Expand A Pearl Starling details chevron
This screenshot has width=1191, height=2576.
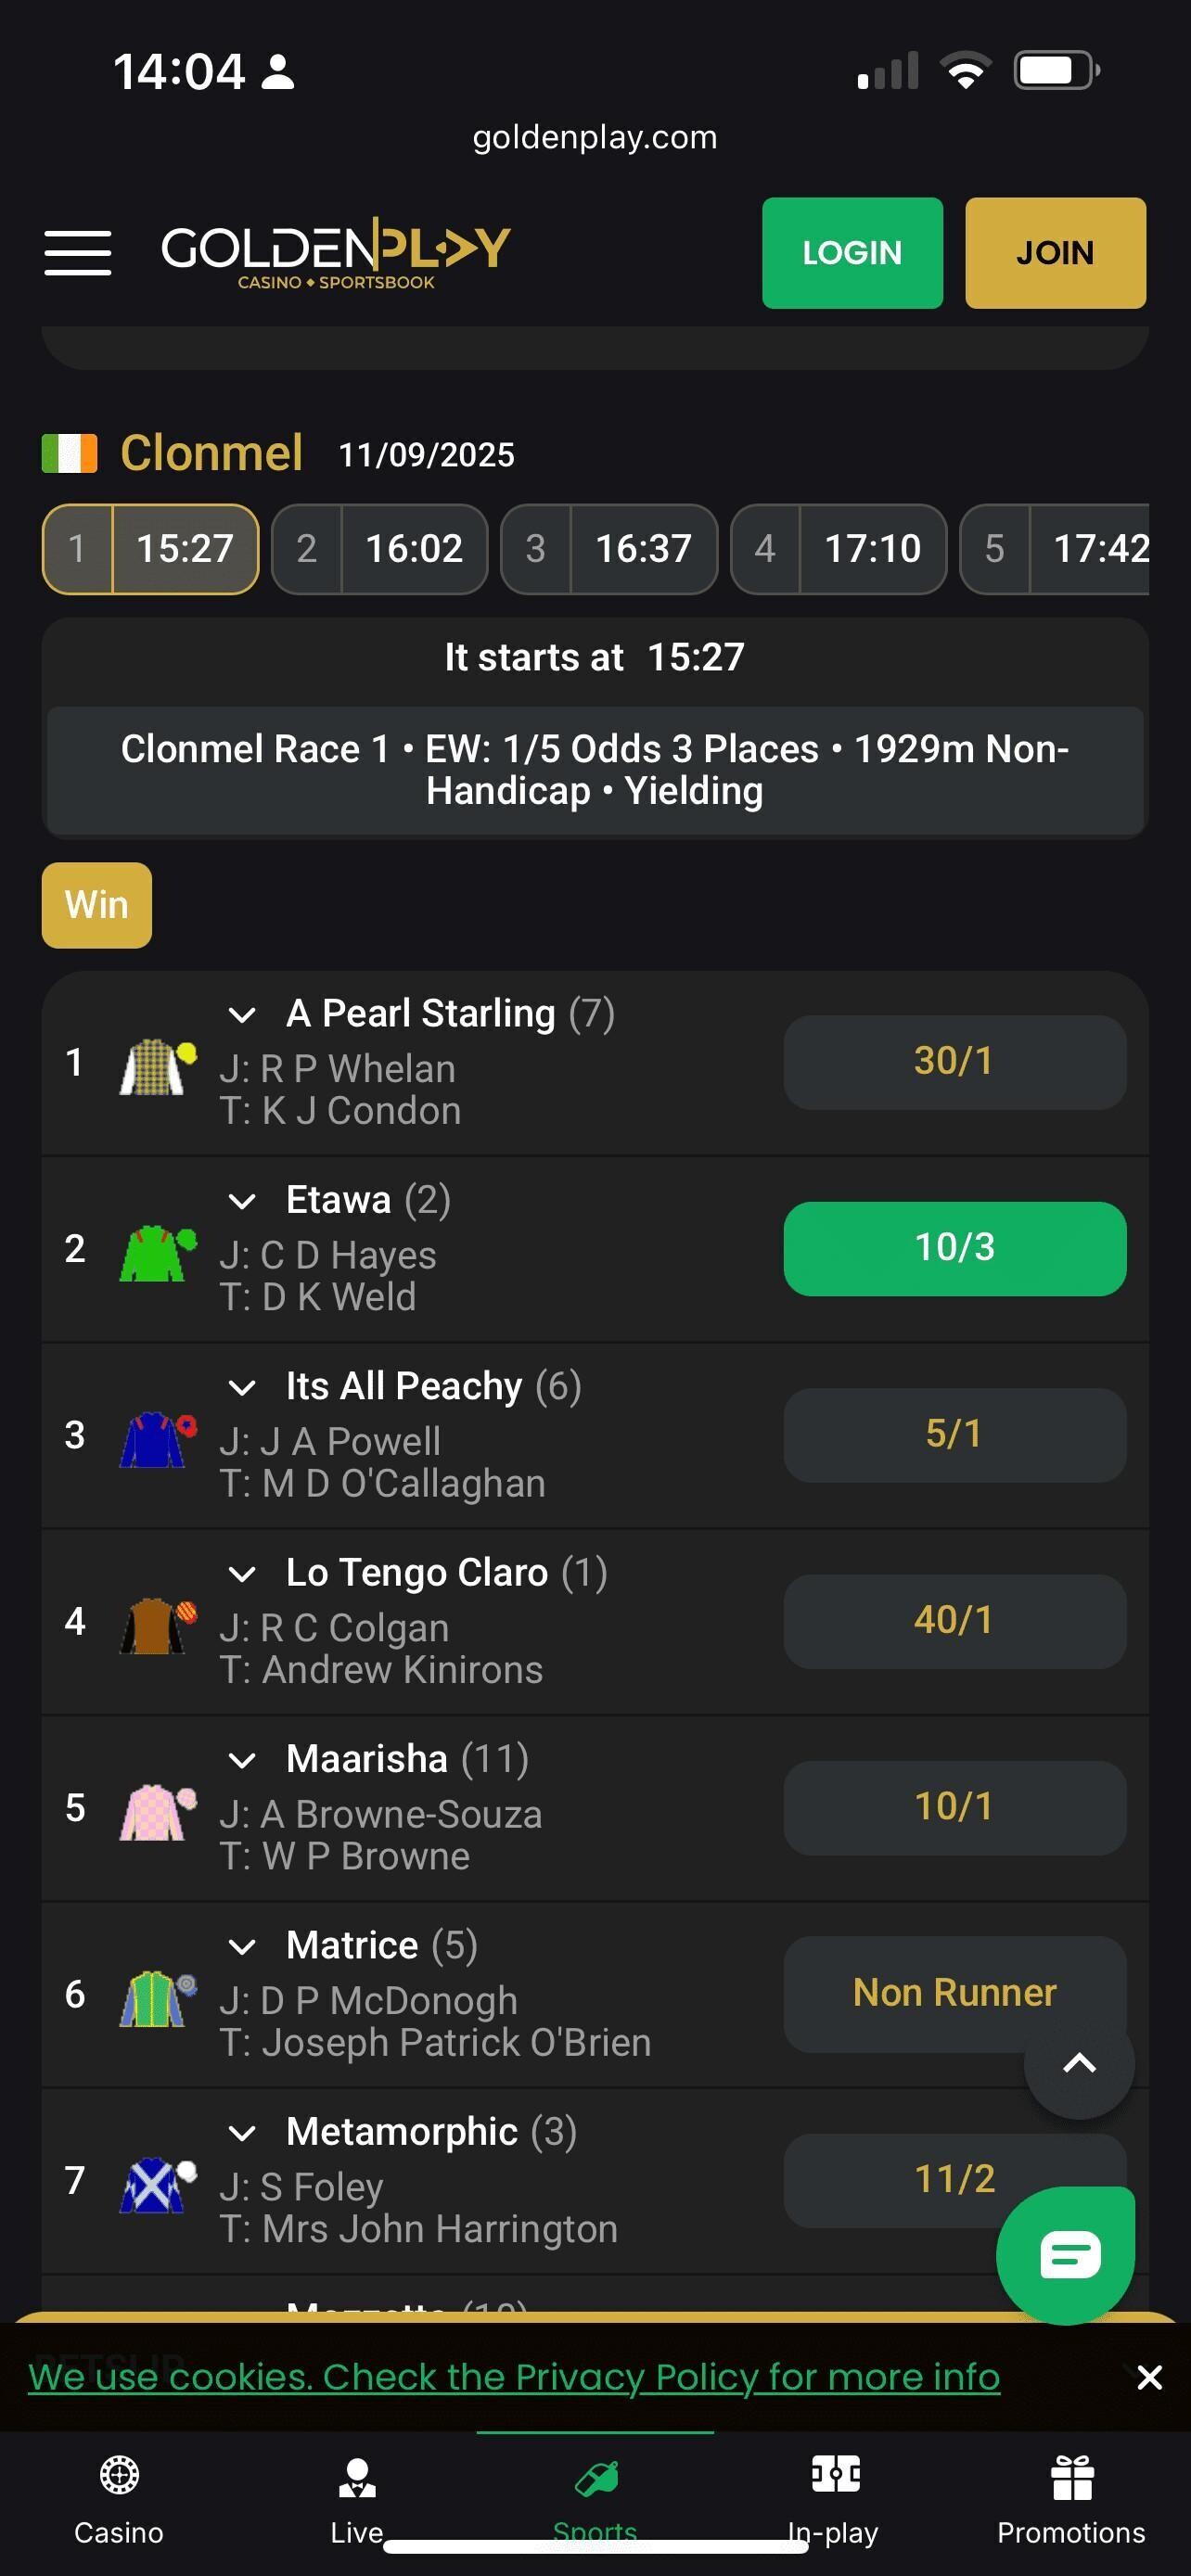pos(242,1015)
